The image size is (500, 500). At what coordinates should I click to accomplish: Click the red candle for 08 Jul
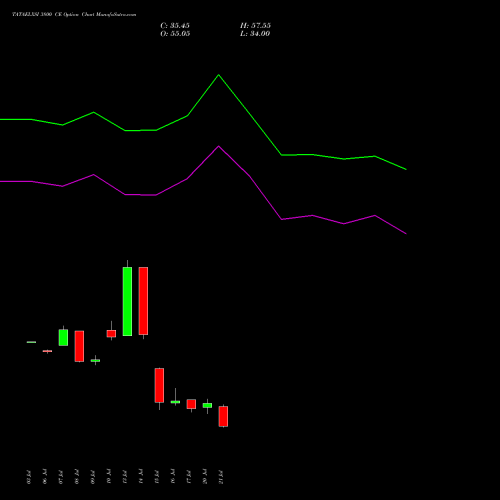pos(79,346)
